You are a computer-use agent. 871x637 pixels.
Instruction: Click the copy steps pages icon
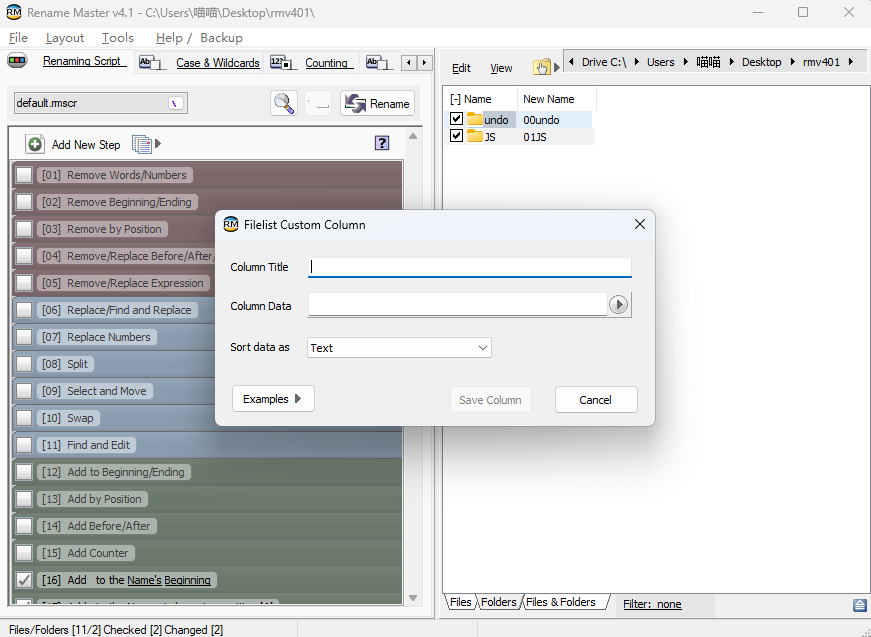point(142,144)
